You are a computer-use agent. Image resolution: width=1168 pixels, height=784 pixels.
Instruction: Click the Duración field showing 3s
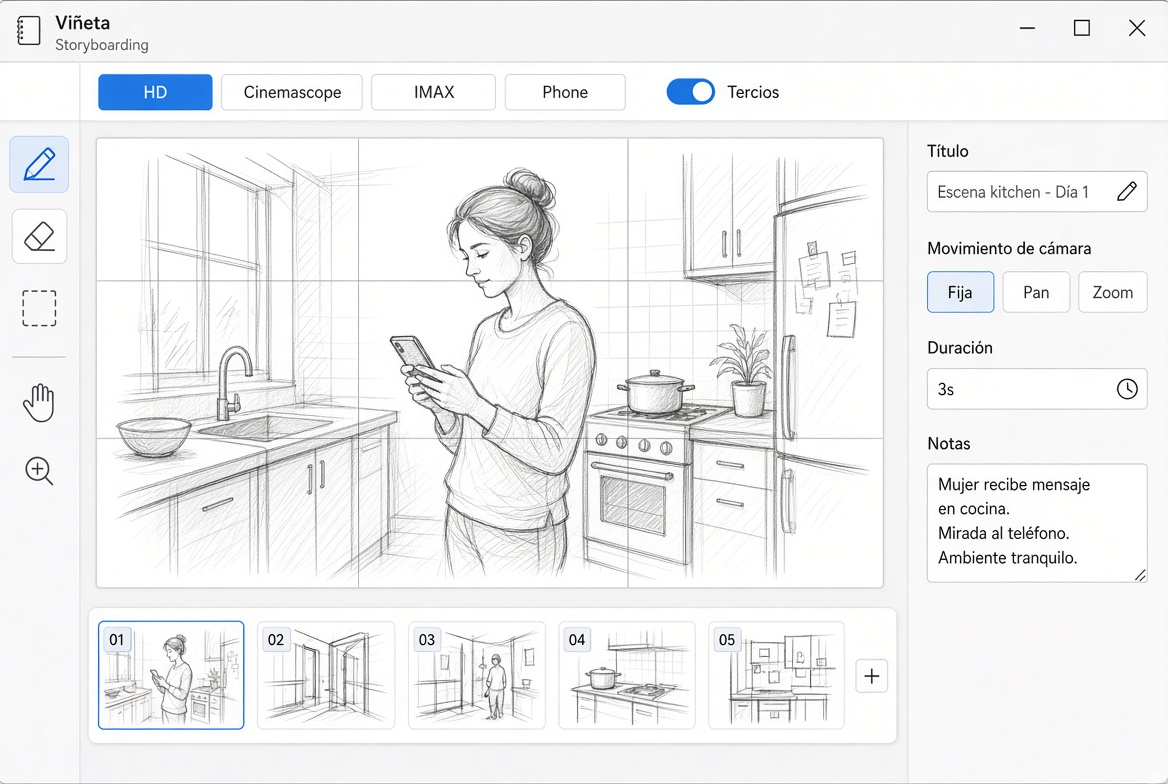click(x=1037, y=389)
